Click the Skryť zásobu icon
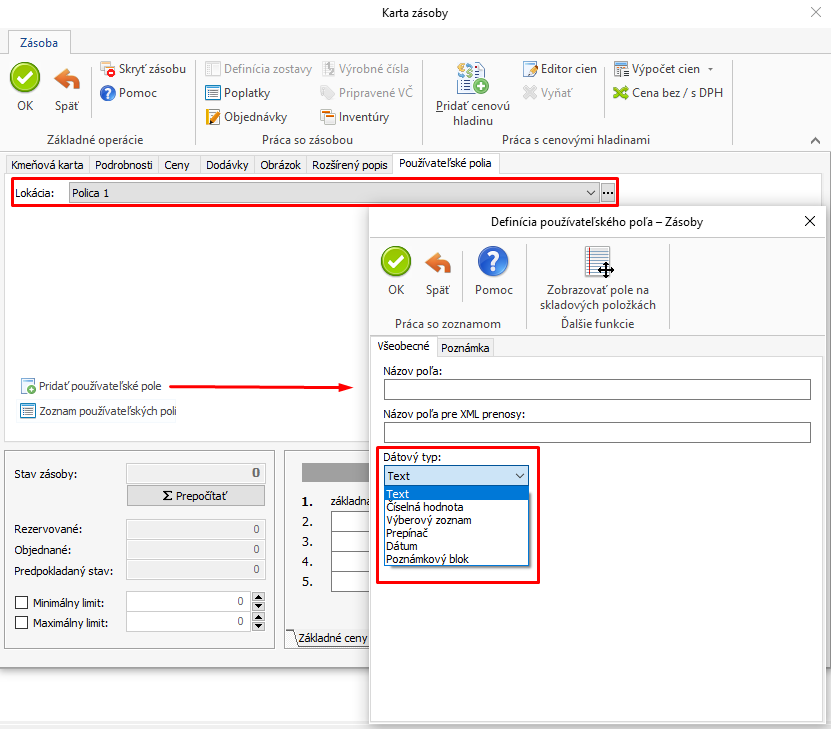This screenshot has height=729, width=831. (x=109, y=70)
